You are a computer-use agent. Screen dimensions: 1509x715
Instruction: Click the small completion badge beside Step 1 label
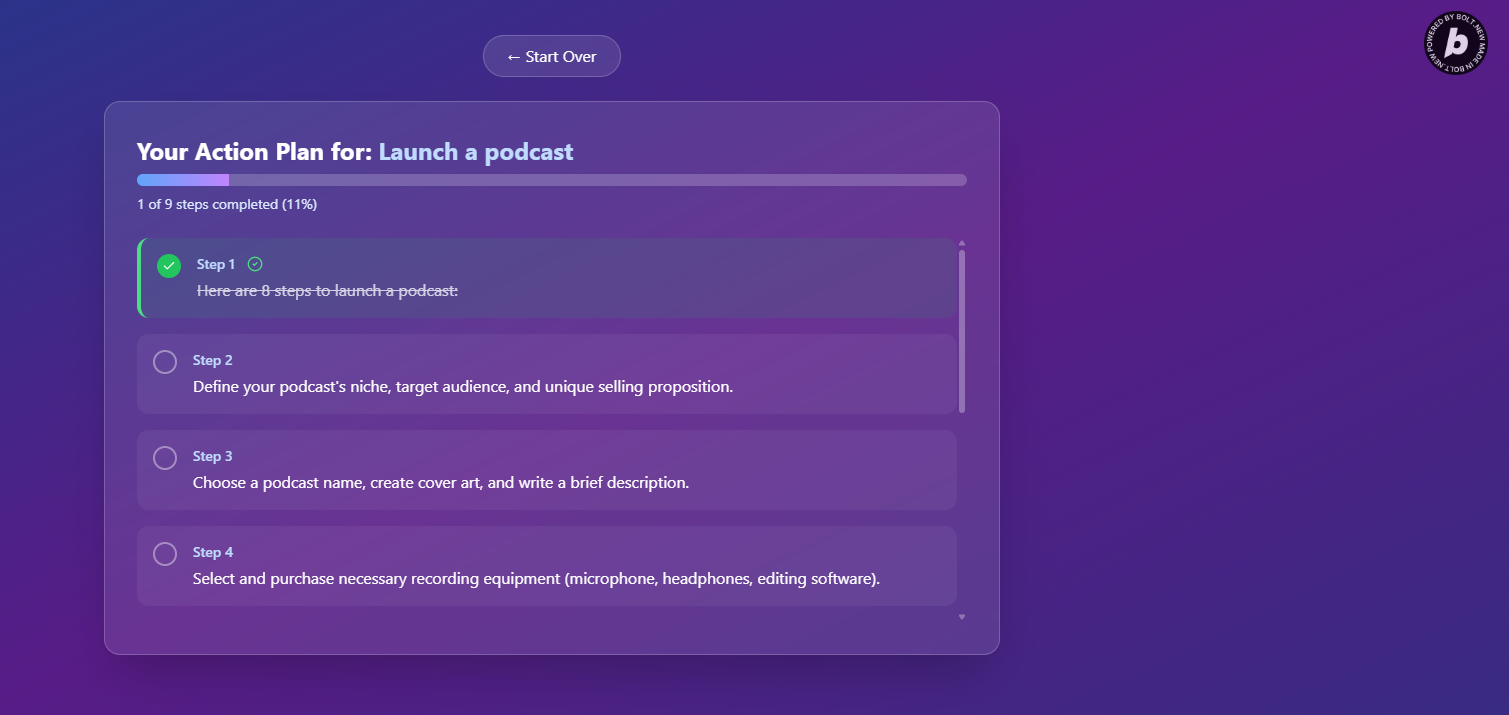coord(255,263)
